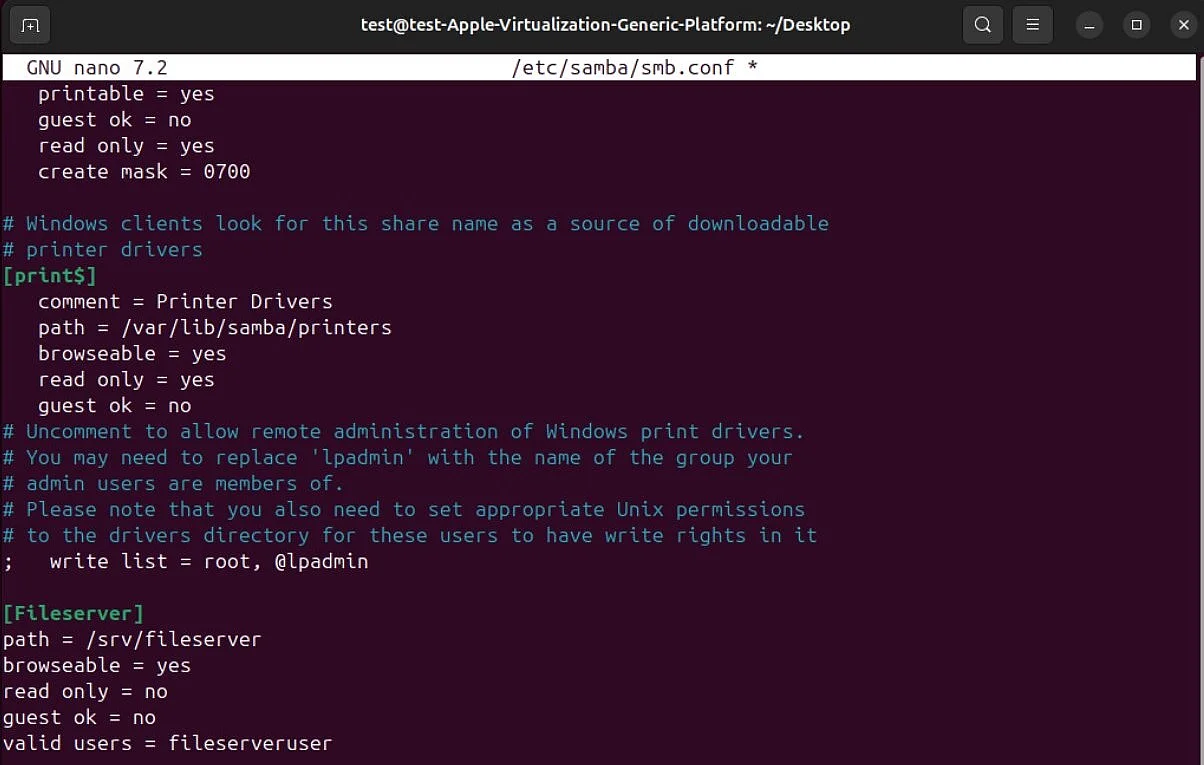Maximize the terminal window

tap(1136, 25)
